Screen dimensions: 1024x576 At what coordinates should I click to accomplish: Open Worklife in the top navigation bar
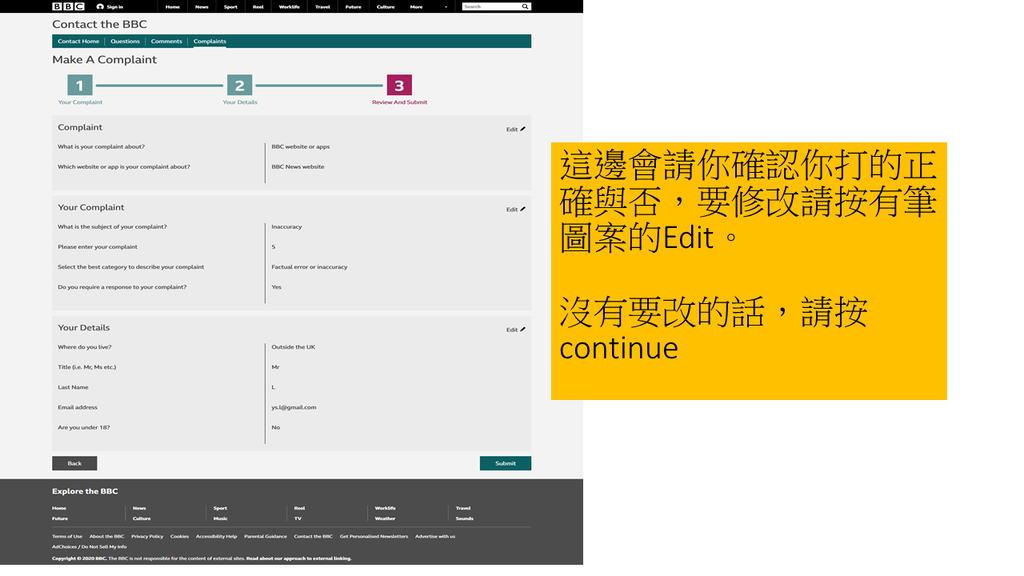tap(289, 7)
